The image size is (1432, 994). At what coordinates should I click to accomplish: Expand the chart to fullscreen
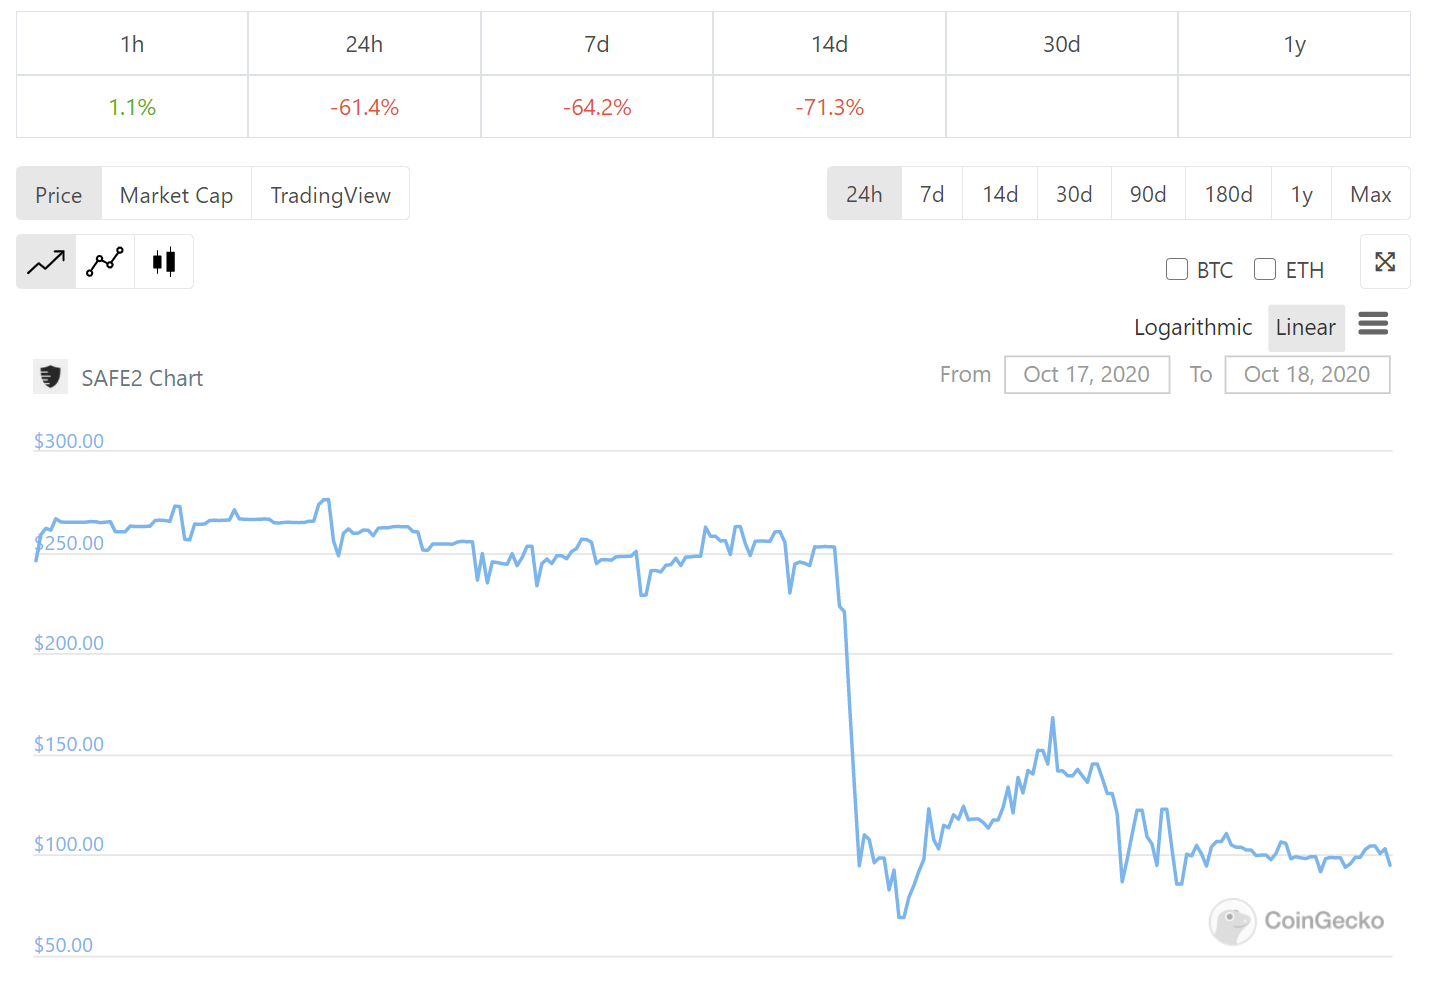1385,262
